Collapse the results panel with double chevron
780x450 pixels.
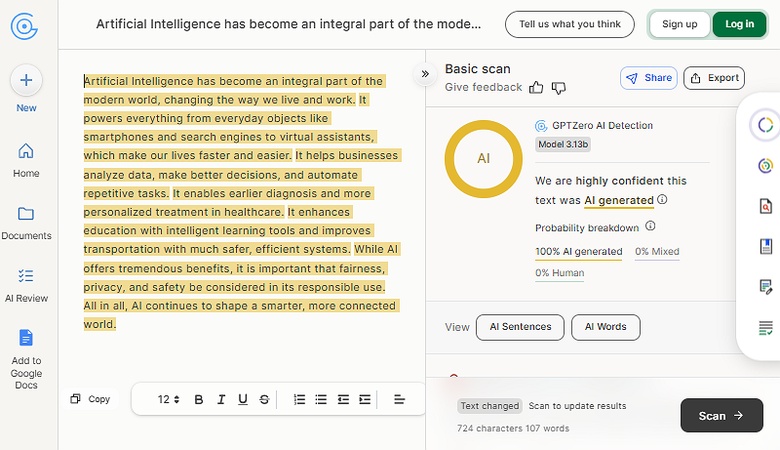[x=425, y=73]
